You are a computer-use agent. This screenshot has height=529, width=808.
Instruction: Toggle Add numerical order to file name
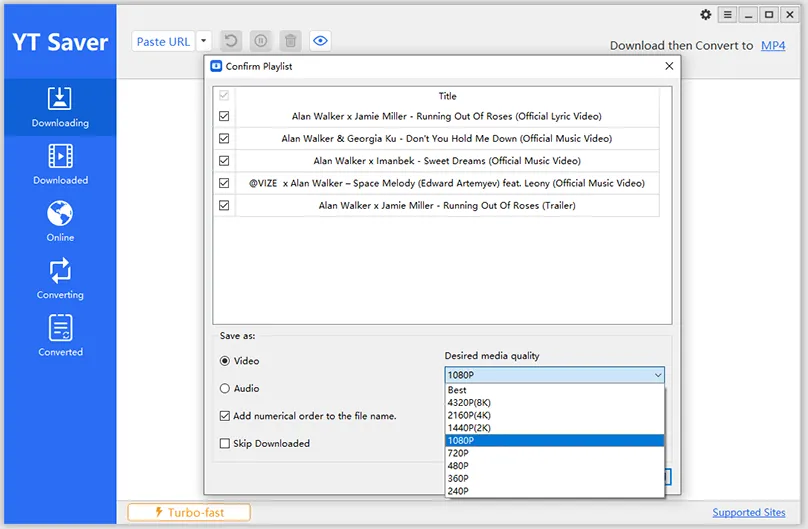[x=225, y=416]
